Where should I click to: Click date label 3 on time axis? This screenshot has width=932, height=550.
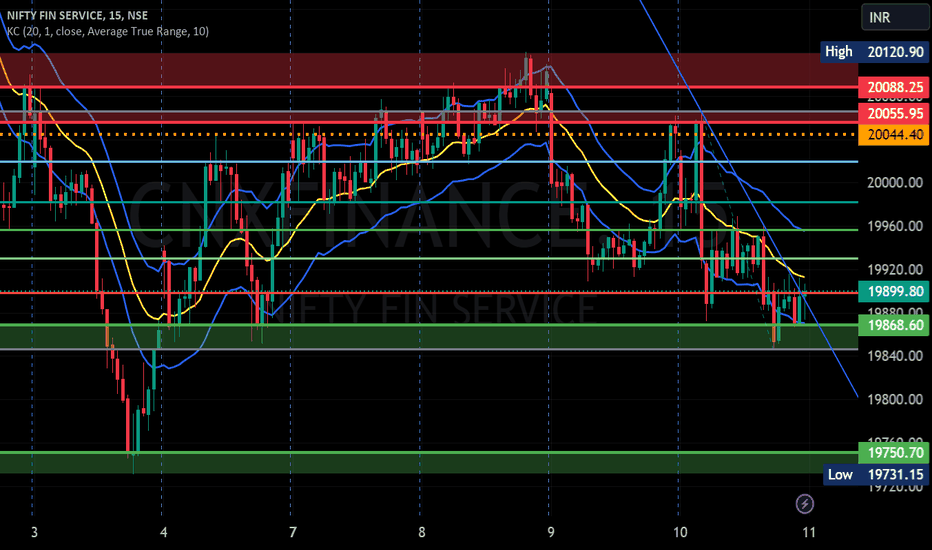coord(34,532)
